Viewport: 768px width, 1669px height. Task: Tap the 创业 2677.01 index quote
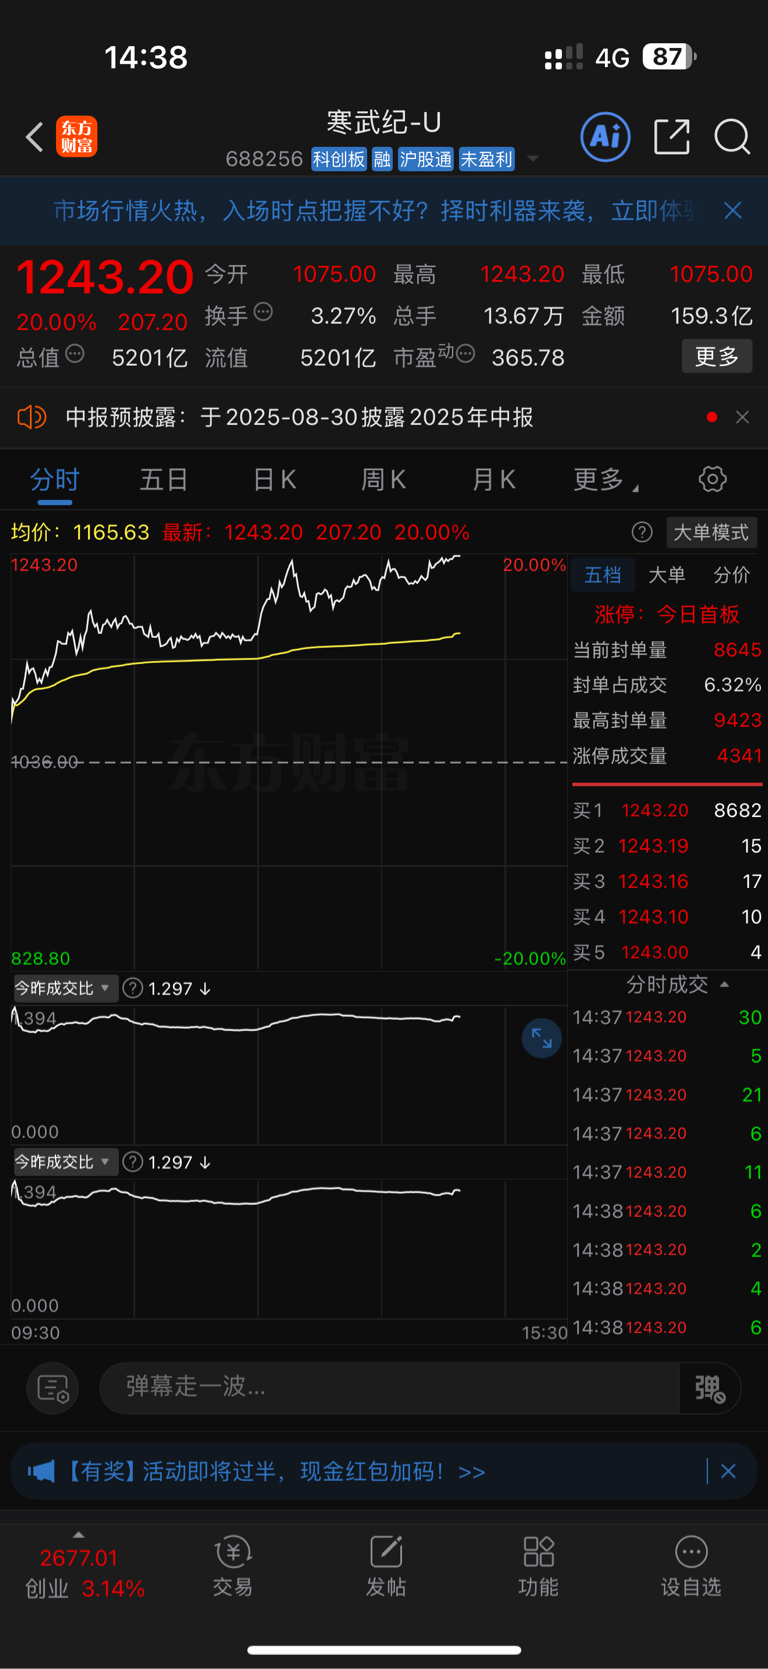[85, 1573]
